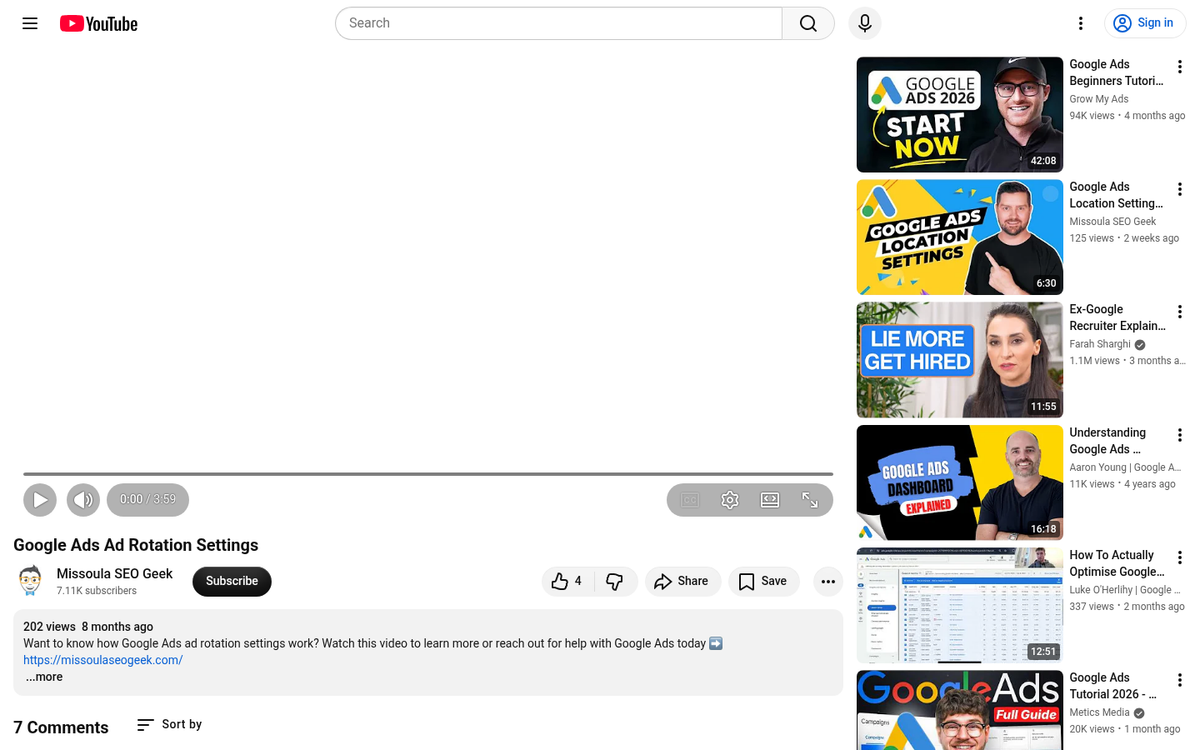Open more actions with the three-dot button
The width and height of the screenshot is (1200, 750).
coord(827,581)
